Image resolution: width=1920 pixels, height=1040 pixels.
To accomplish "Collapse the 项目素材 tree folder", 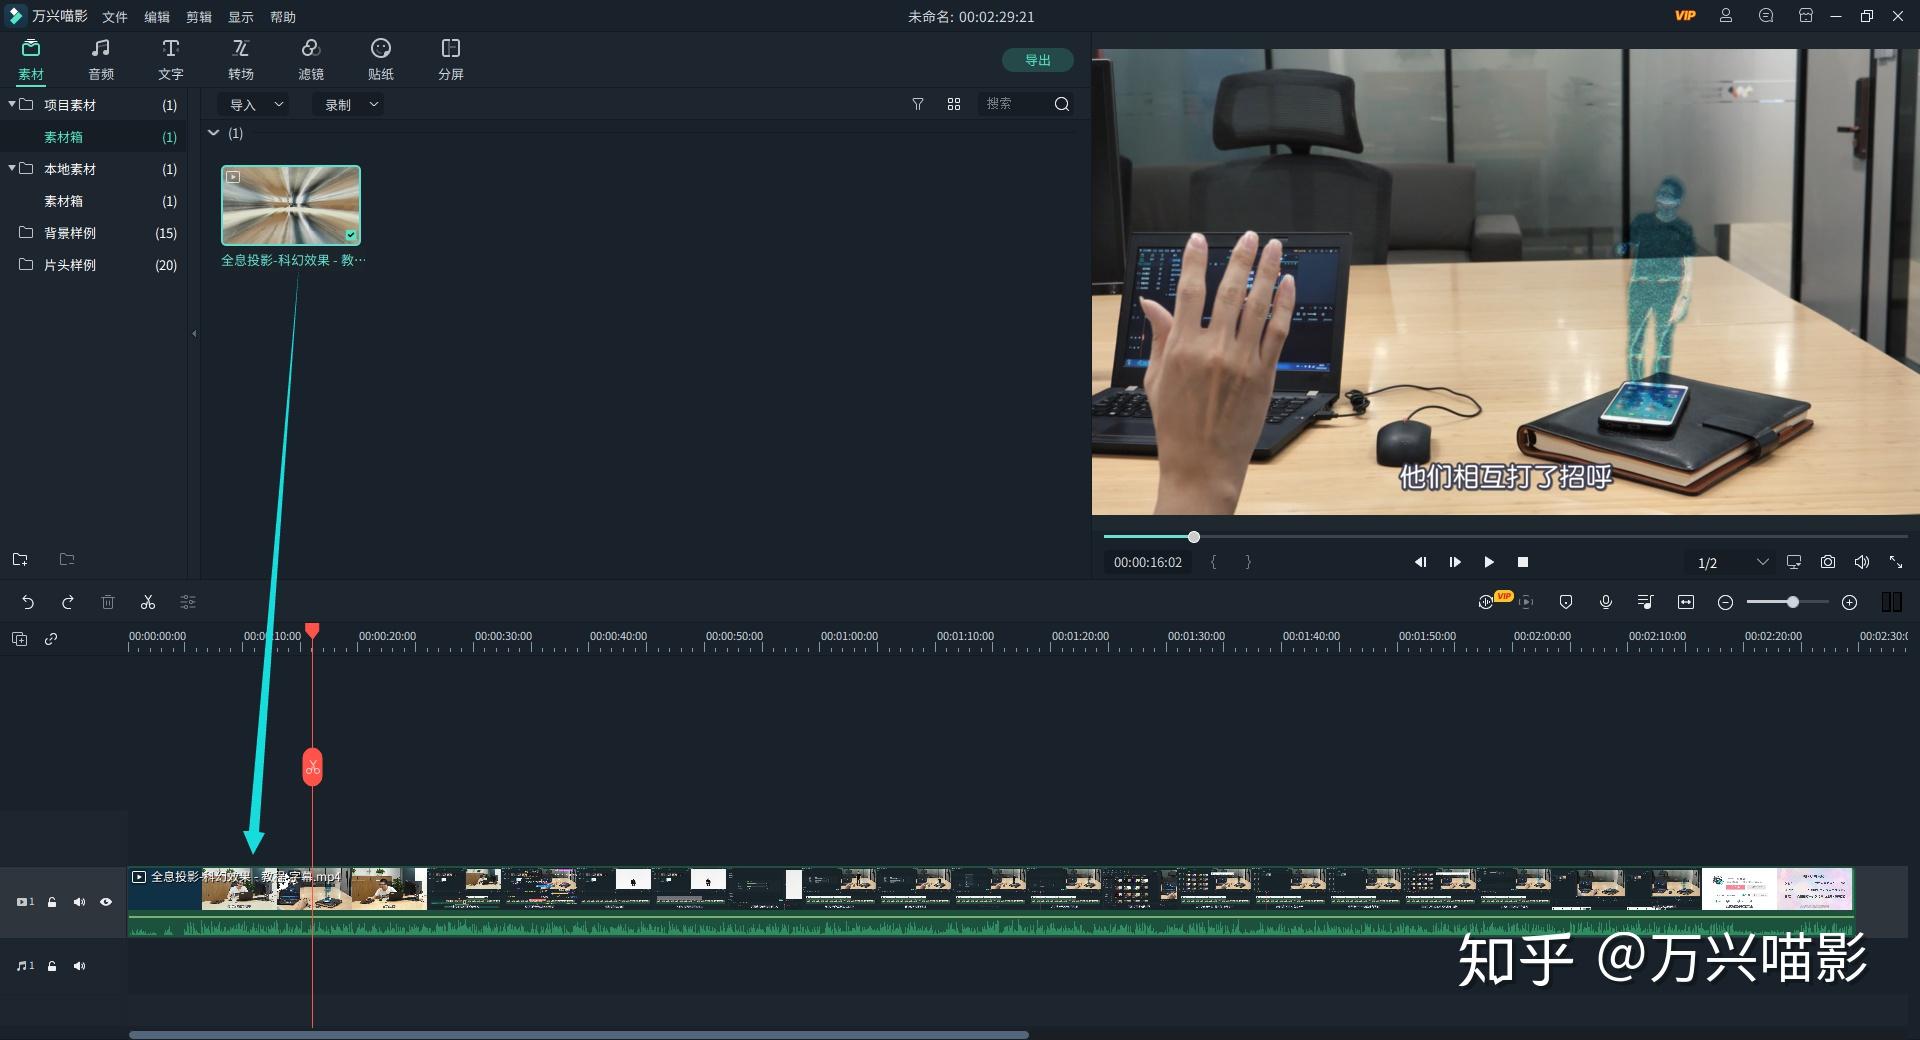I will pos(12,104).
